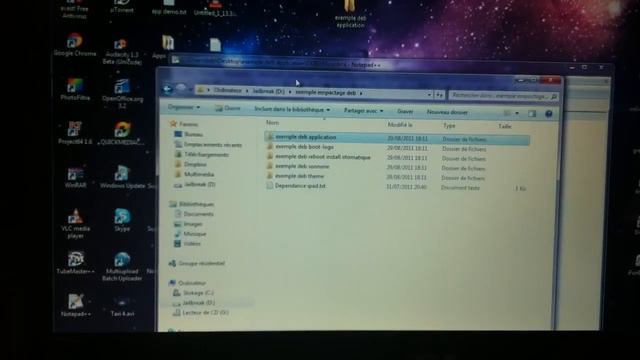Click Jailbreak (D:) in the address breadcrumb
This screenshot has height=360, width=640.
click(x=268, y=91)
